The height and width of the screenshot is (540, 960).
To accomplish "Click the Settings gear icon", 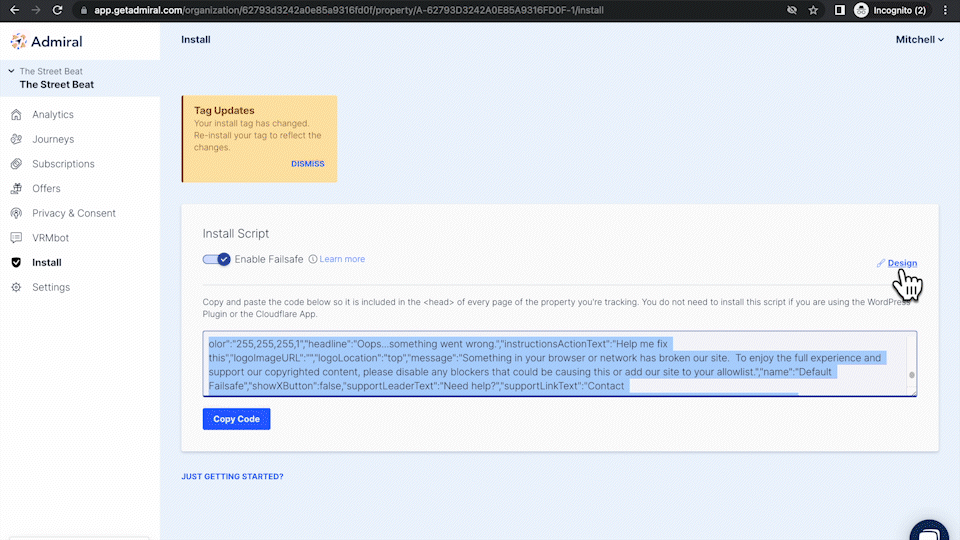I will (x=17, y=287).
